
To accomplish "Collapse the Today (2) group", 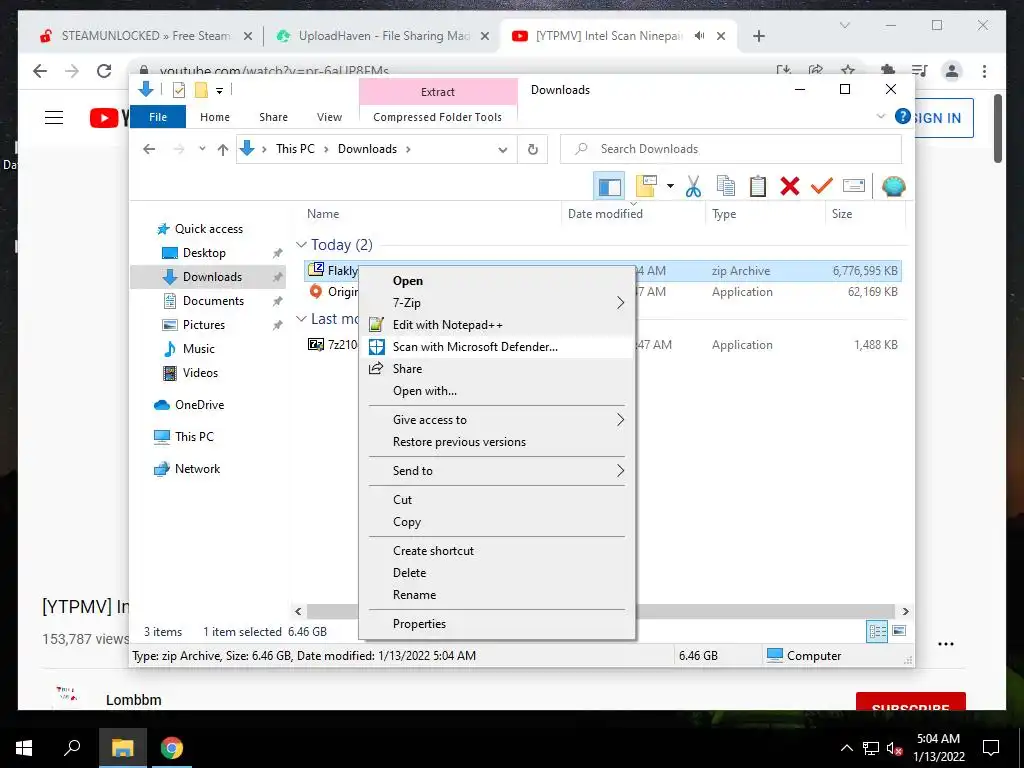I will (301, 245).
